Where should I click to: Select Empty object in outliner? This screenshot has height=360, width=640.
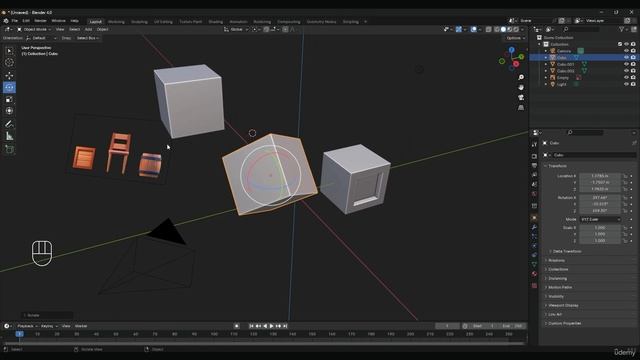point(562,78)
